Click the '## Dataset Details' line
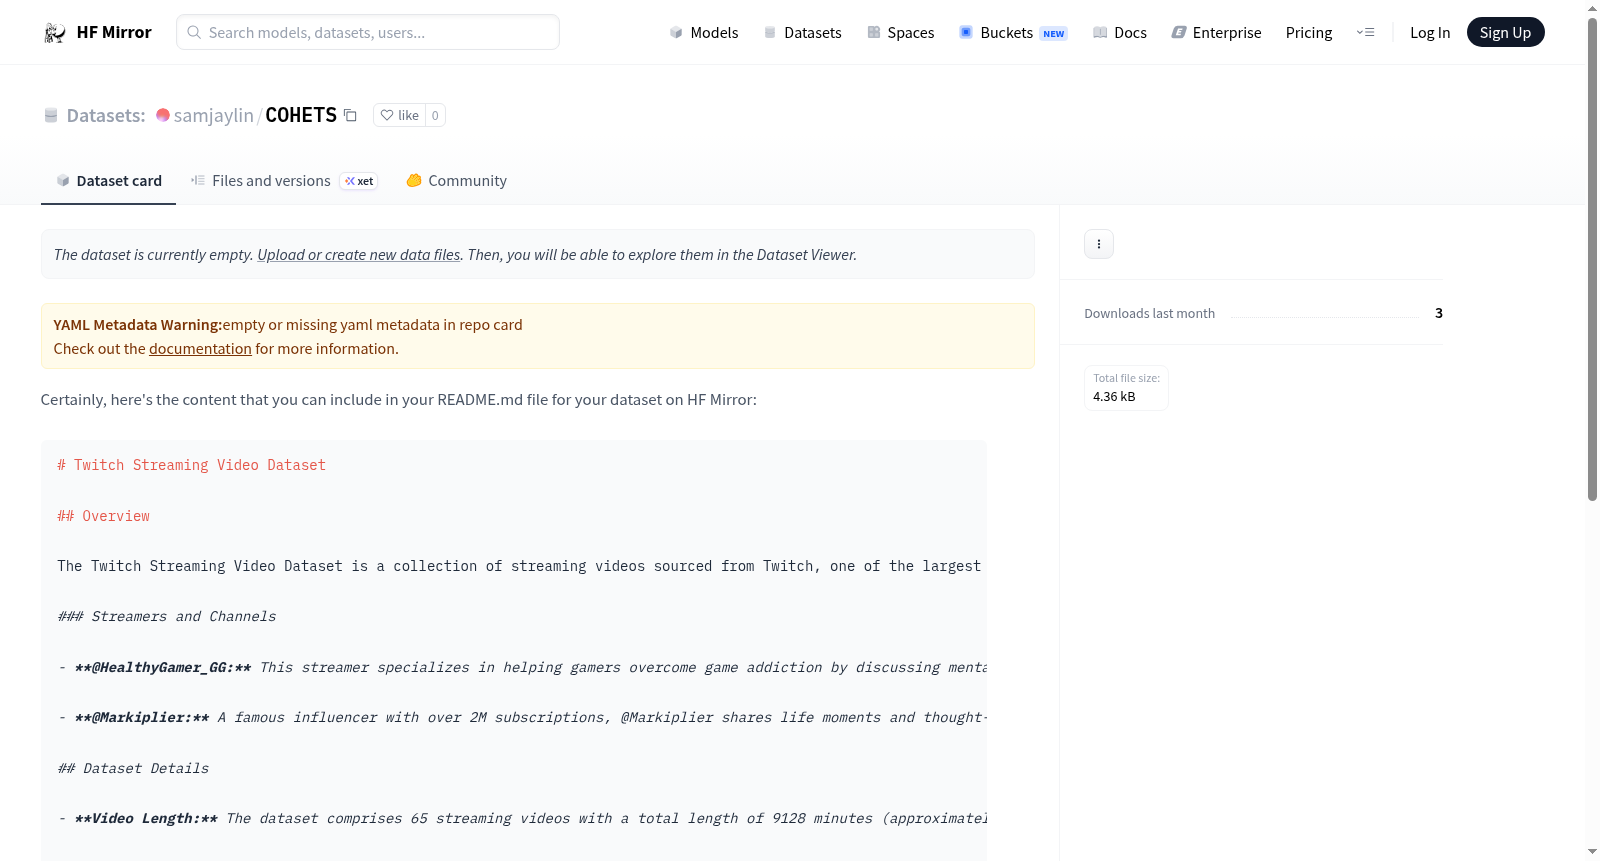Viewport: 1600px width, 861px height. coord(133,768)
